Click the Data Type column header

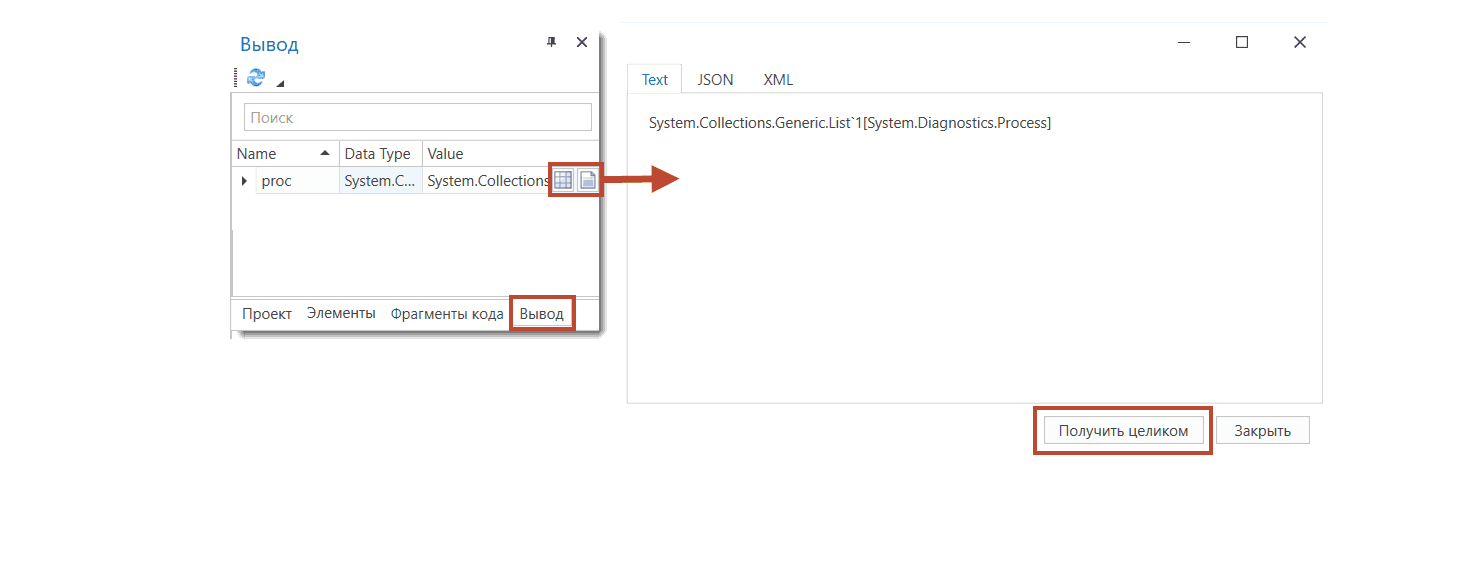point(377,154)
